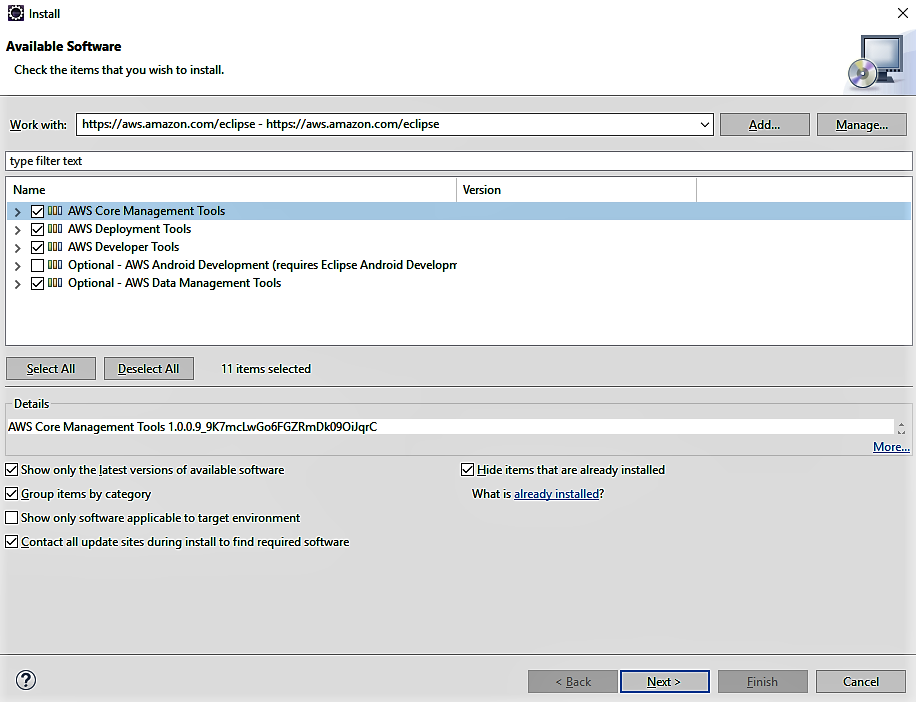The image size is (916, 702).
Task: Click the AWS Android Development category icon
Action: (55, 265)
